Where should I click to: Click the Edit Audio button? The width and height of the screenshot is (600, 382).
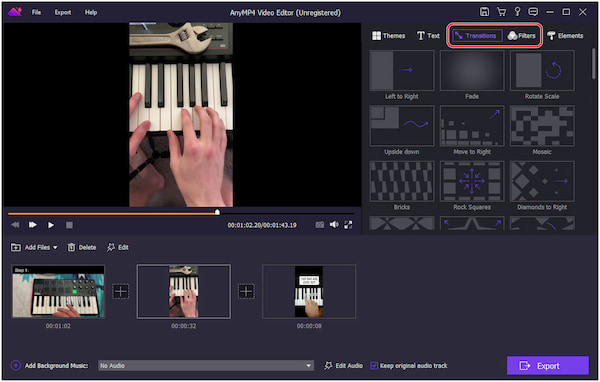(x=344, y=366)
